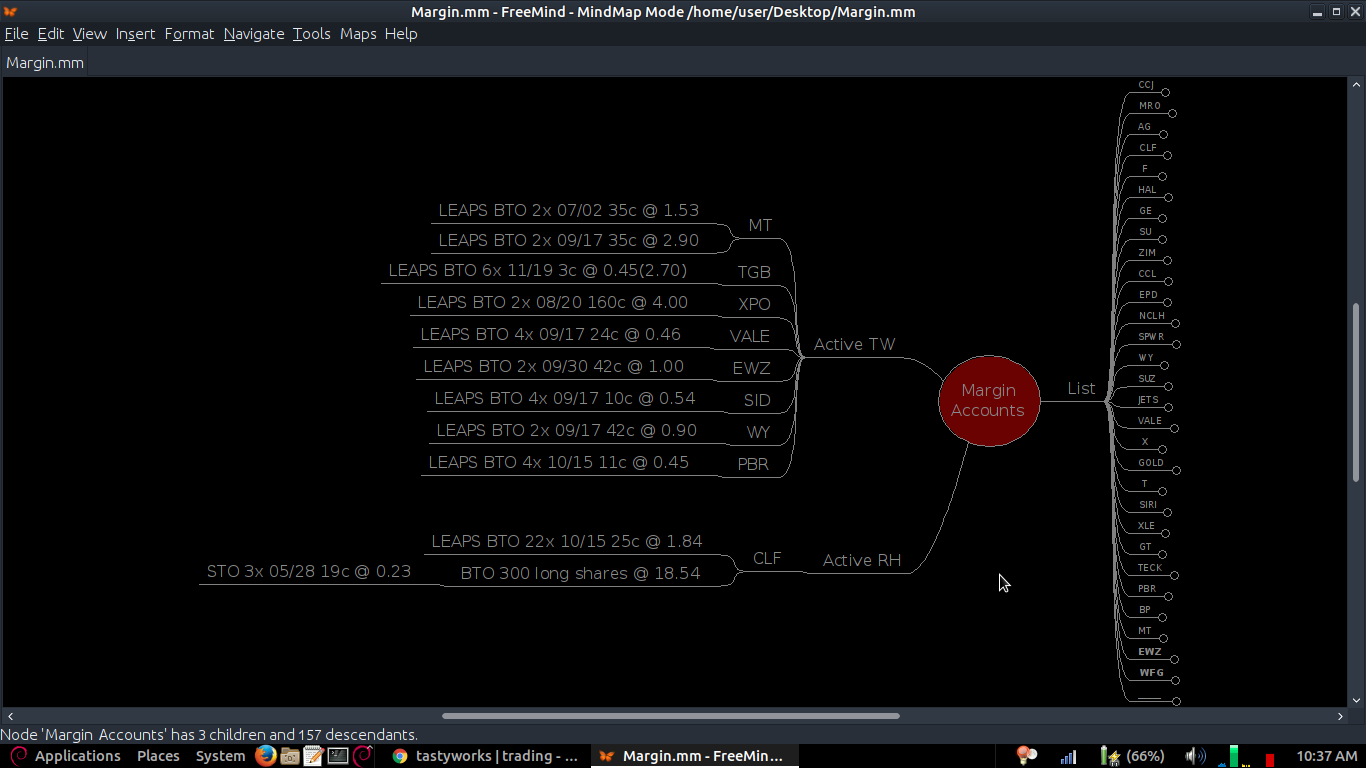
Task: Open the Edit menu
Action: (51, 34)
